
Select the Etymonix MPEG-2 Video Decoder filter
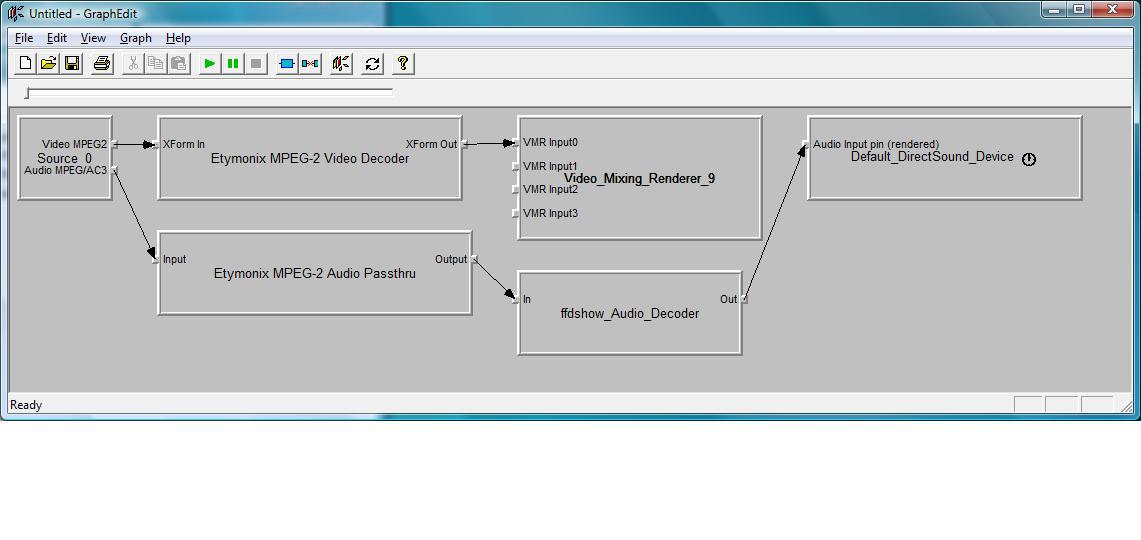tap(310, 158)
